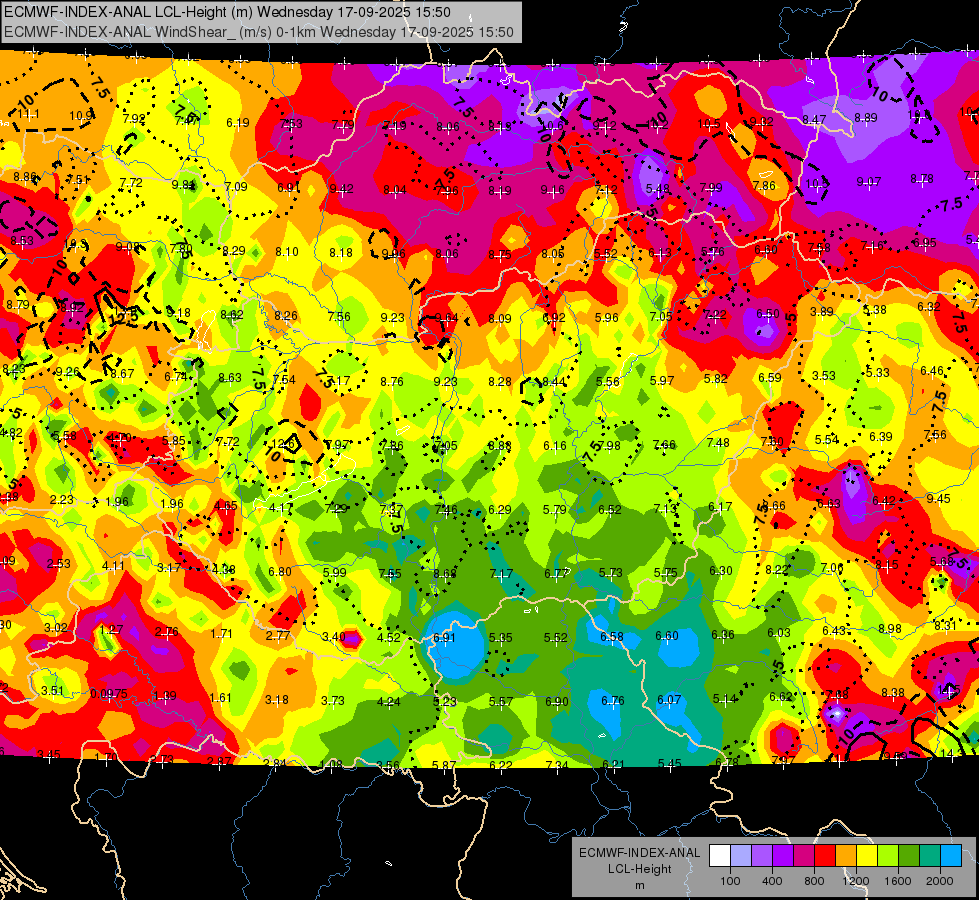Click the legend label 1600
Screen dimensions: 979x900
tap(897, 881)
